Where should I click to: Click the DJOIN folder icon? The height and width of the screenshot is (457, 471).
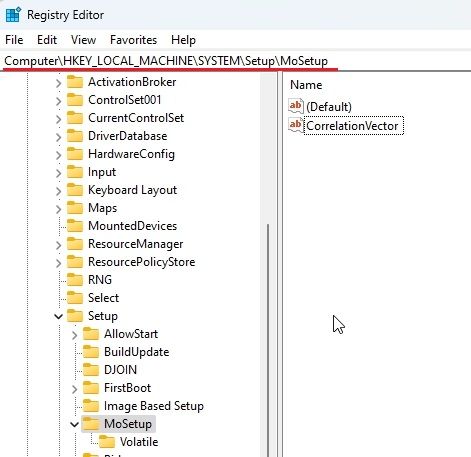[x=91, y=370]
